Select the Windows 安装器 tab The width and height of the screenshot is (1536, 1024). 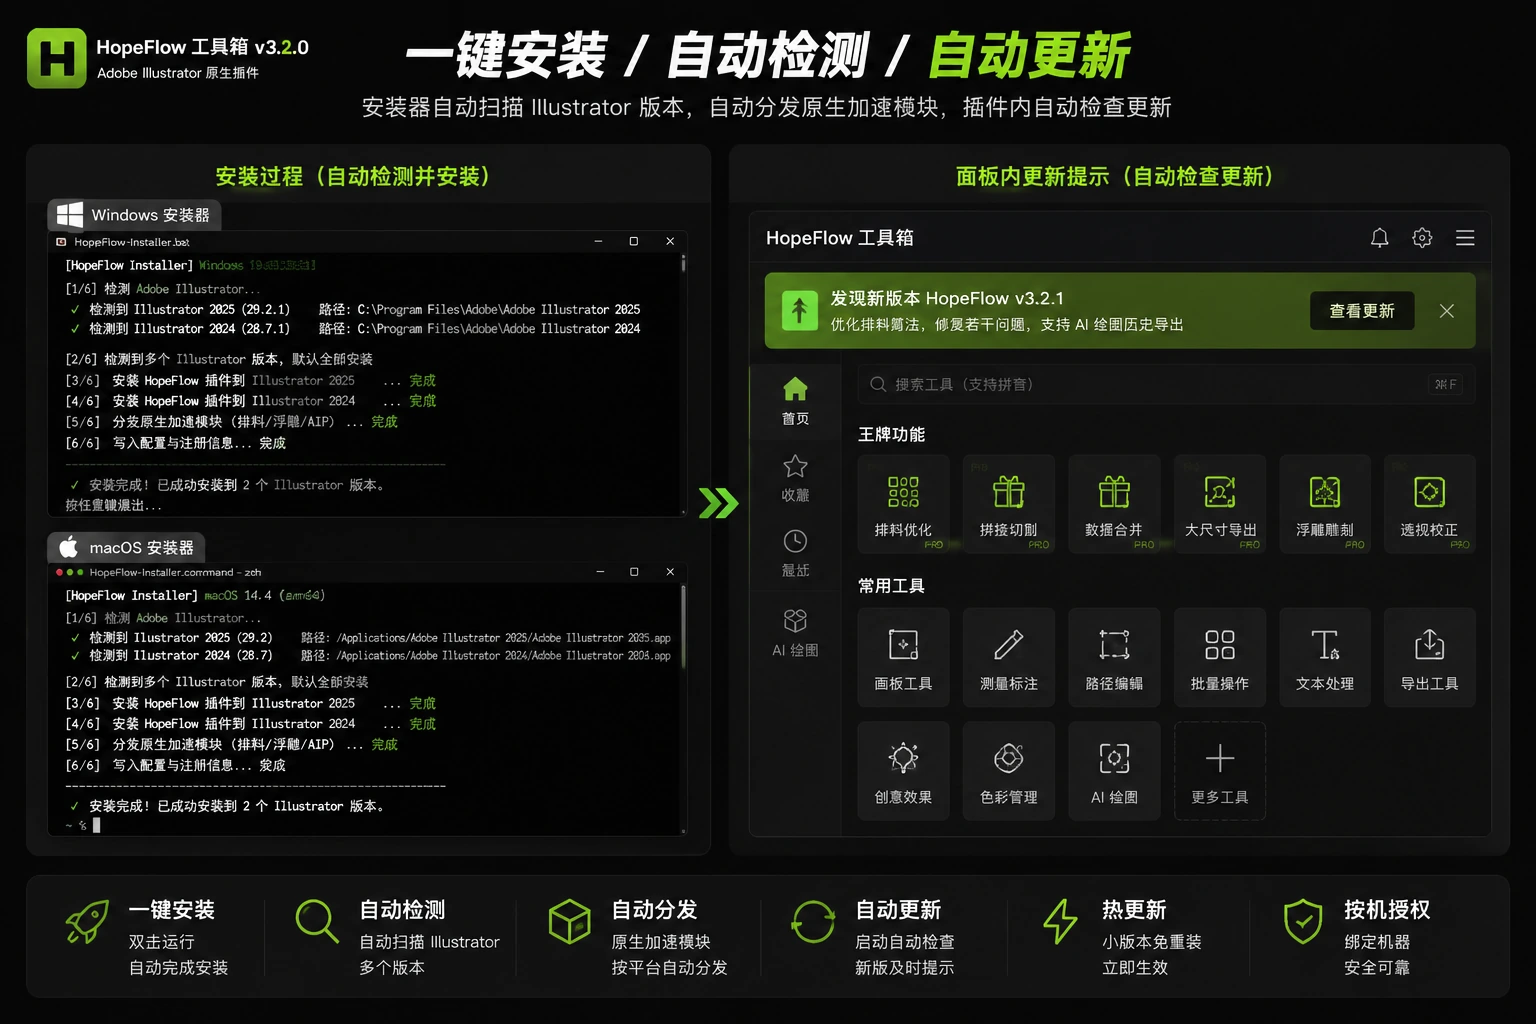134,215
